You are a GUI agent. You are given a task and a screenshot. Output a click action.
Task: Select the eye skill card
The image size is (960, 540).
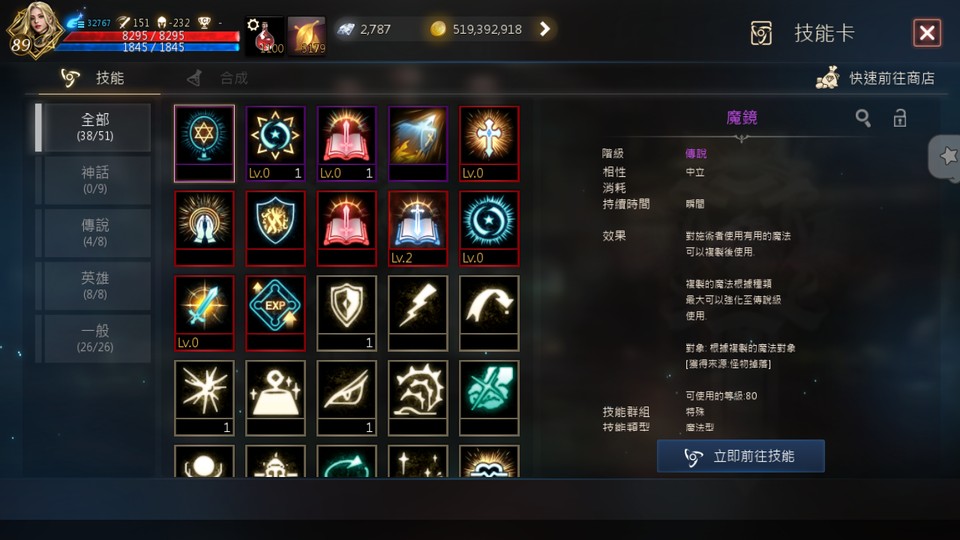coord(347,398)
